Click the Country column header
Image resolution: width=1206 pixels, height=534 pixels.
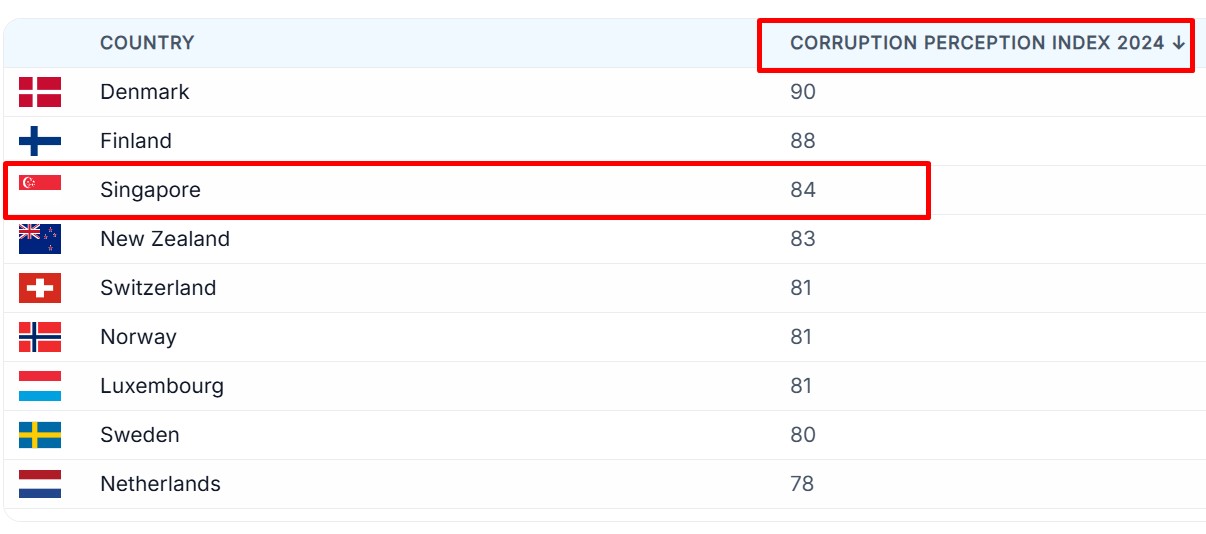point(147,43)
